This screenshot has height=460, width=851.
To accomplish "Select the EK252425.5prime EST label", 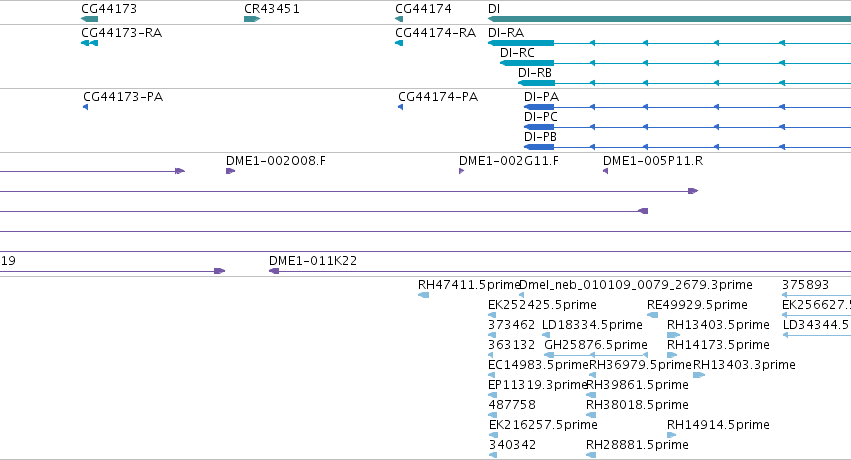I will [542, 304].
